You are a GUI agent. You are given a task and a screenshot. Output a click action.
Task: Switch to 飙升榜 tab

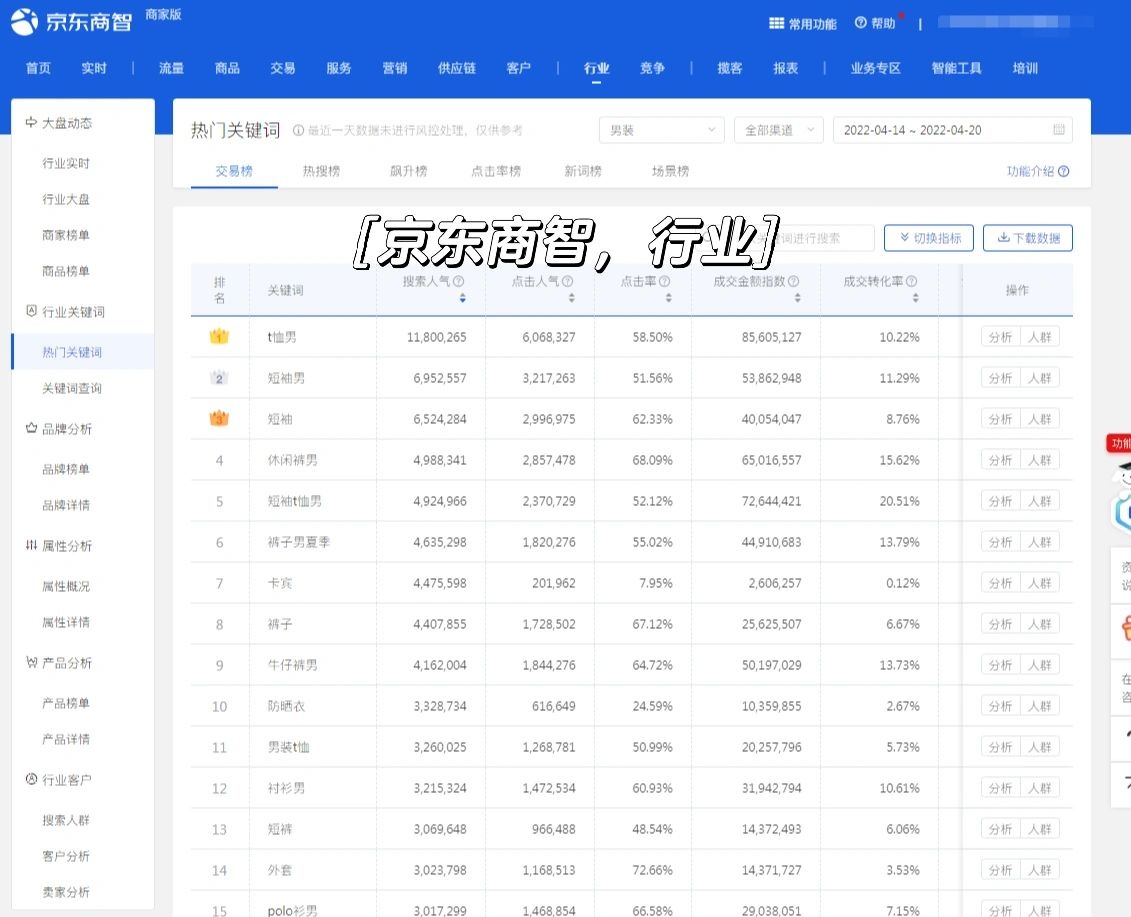coord(408,171)
